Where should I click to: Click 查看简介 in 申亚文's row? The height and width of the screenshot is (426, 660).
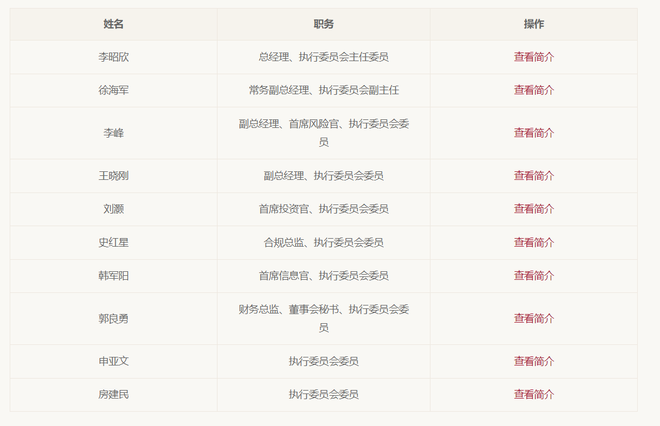point(533,361)
